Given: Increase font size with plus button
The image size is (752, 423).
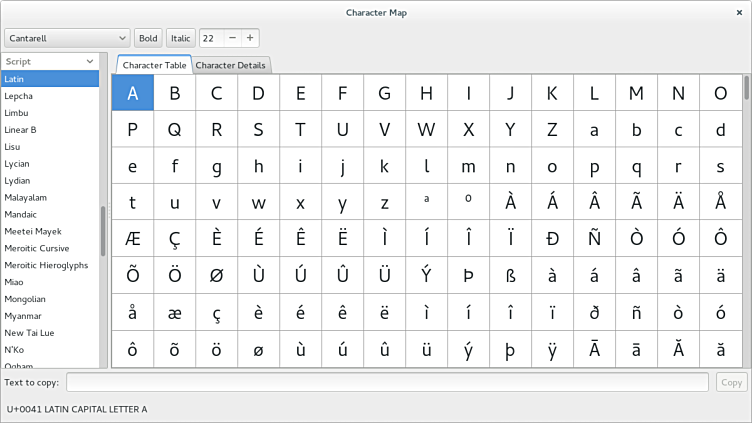Looking at the screenshot, I should [x=250, y=38].
